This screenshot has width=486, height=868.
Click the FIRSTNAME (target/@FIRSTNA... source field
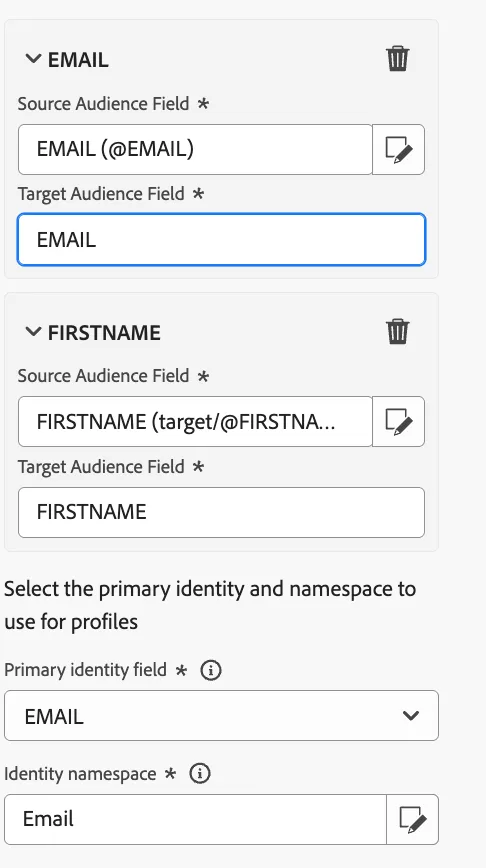pos(195,422)
